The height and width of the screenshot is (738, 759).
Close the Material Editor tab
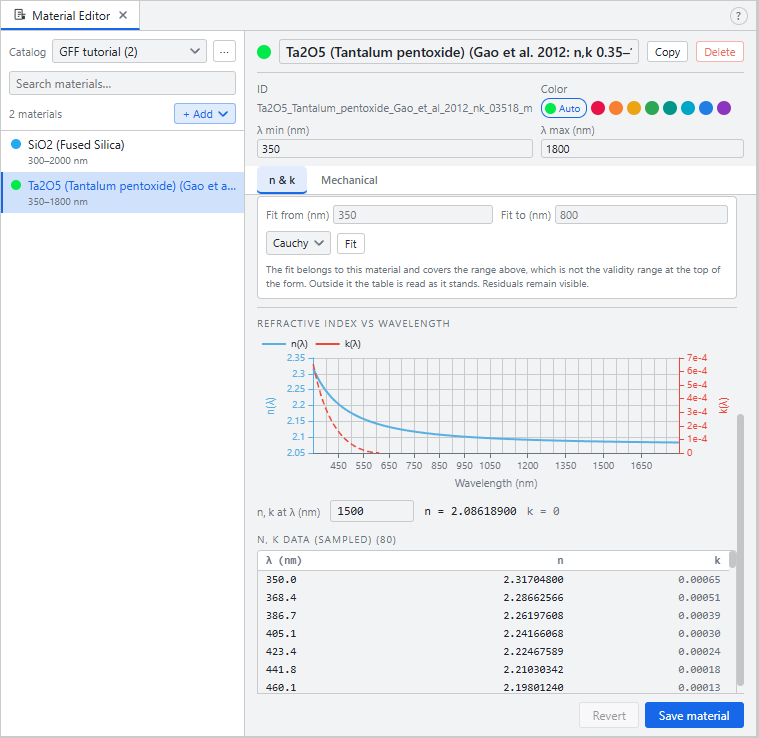pos(123,15)
